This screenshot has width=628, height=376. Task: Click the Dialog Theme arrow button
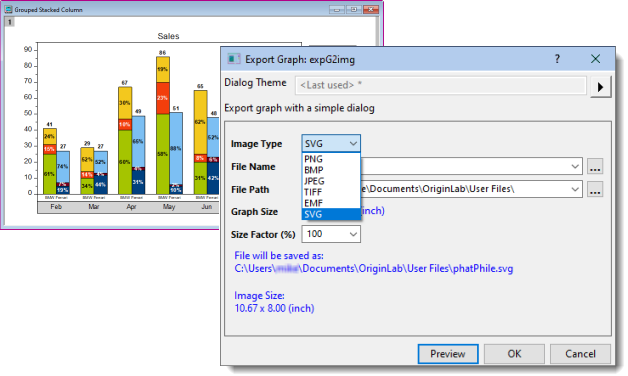pyautogui.click(x=600, y=86)
